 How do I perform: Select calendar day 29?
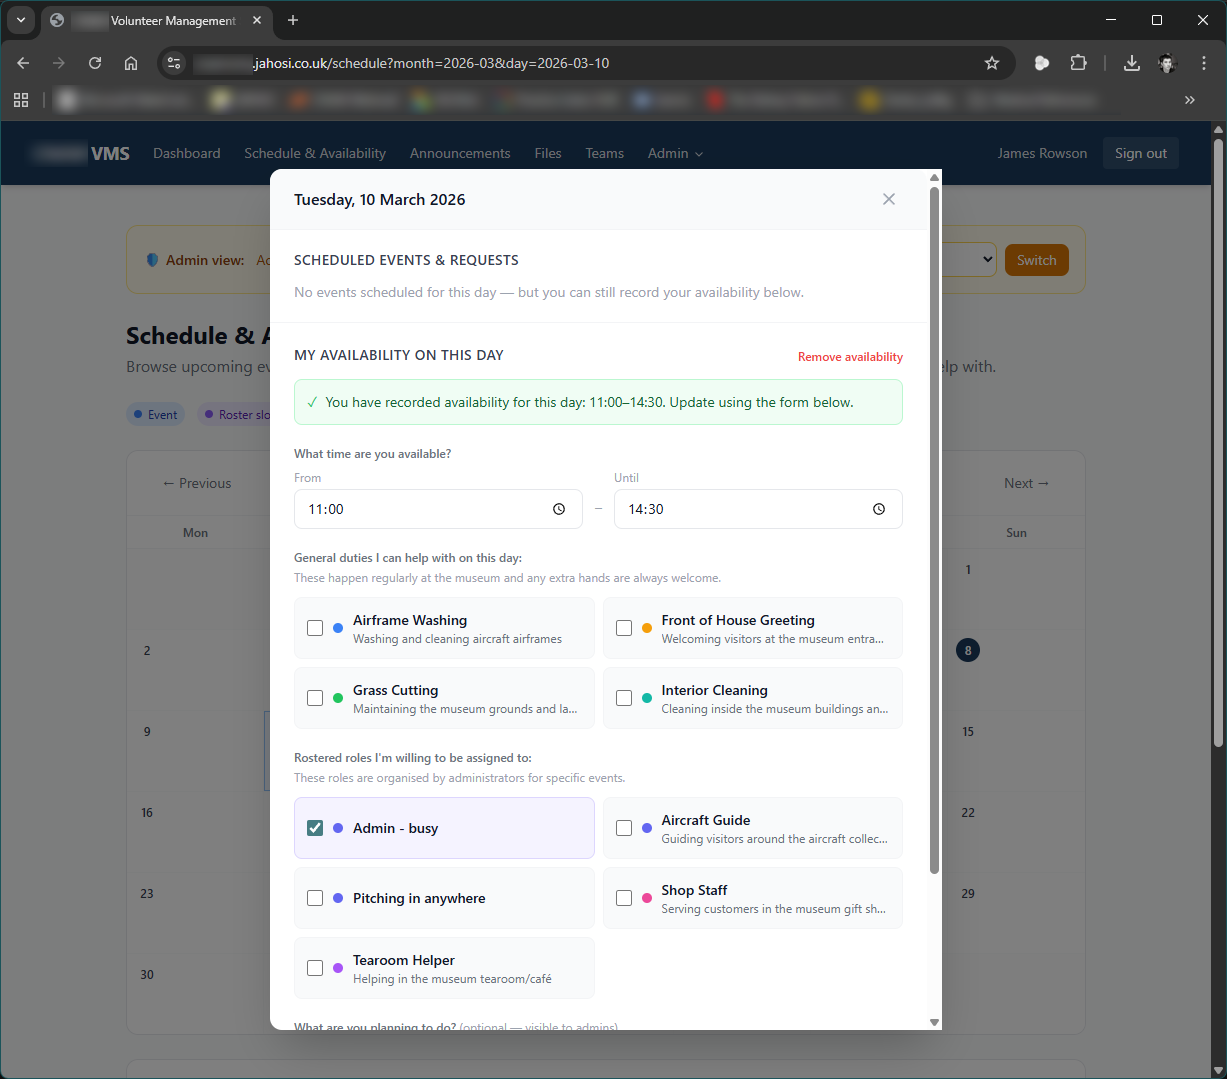pyautogui.click(x=968, y=893)
